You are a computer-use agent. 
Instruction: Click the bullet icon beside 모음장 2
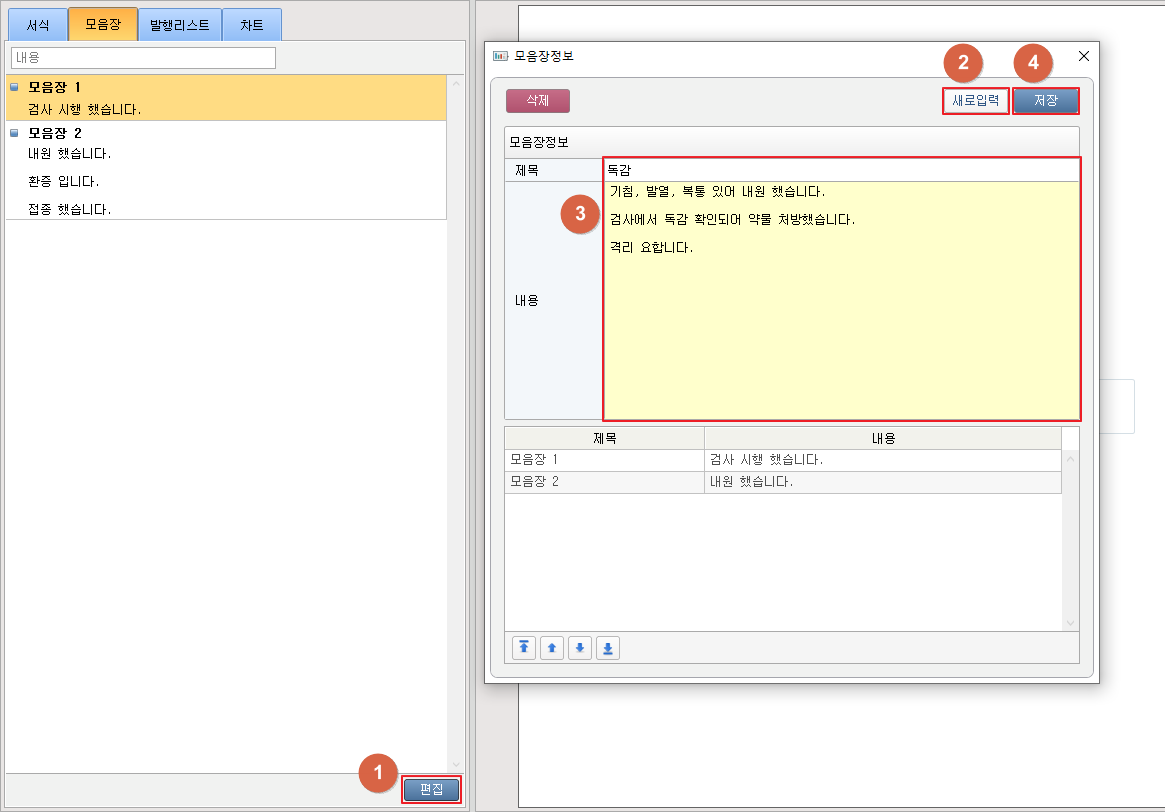click(14, 132)
